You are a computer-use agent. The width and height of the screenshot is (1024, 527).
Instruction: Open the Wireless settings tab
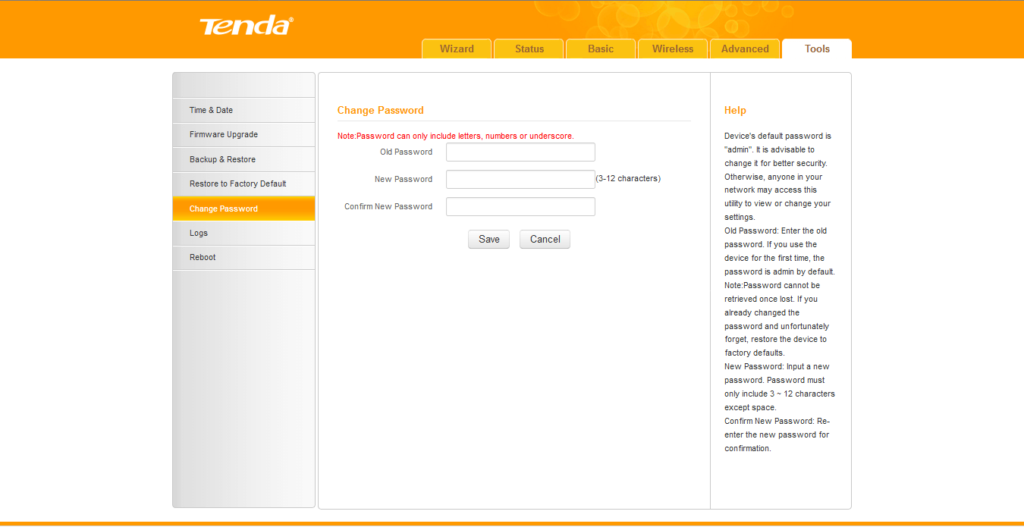(673, 49)
